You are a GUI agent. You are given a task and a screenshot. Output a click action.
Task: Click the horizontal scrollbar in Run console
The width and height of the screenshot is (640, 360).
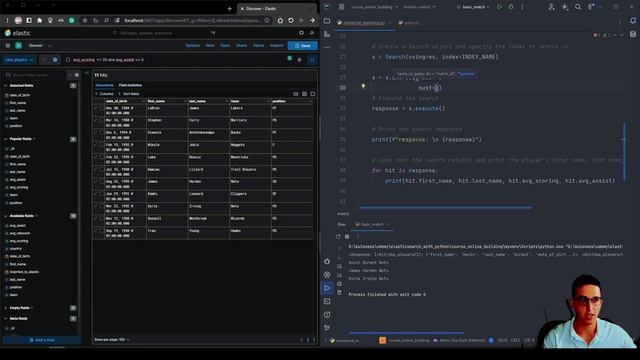click(x=407, y=333)
